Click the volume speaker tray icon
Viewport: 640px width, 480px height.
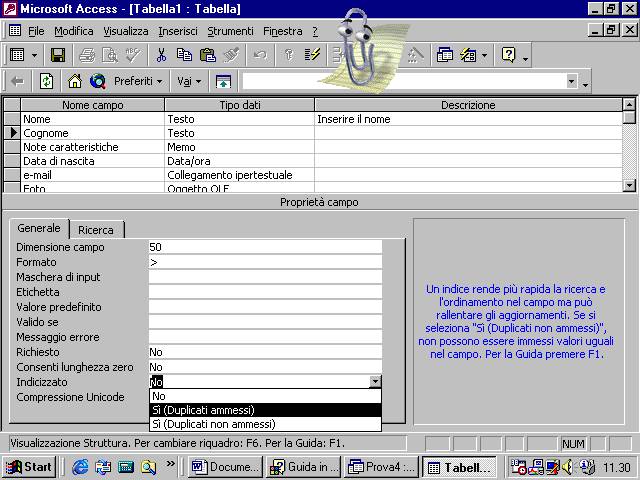(x=567, y=467)
